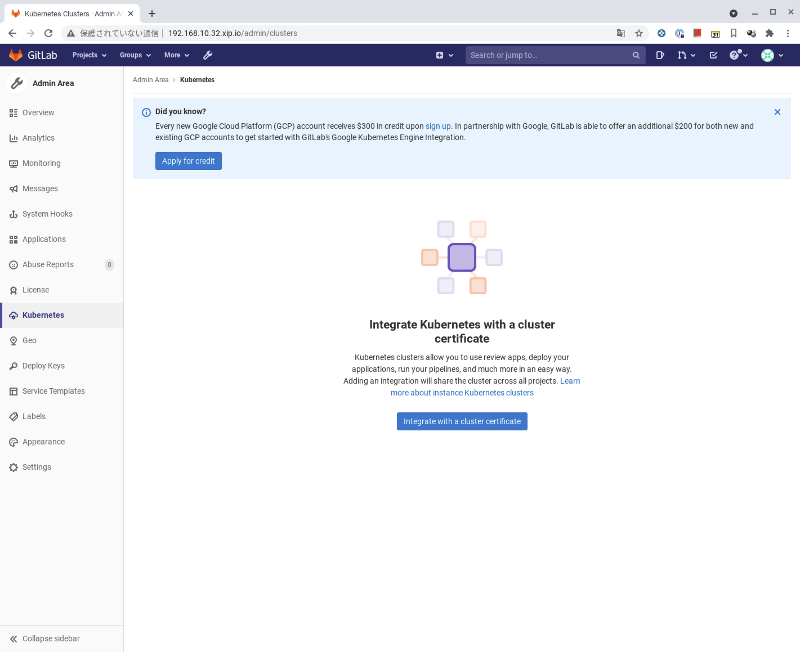Viewport: 800px width, 652px height.
Task: Open the Messages admin page
Action: [41, 188]
